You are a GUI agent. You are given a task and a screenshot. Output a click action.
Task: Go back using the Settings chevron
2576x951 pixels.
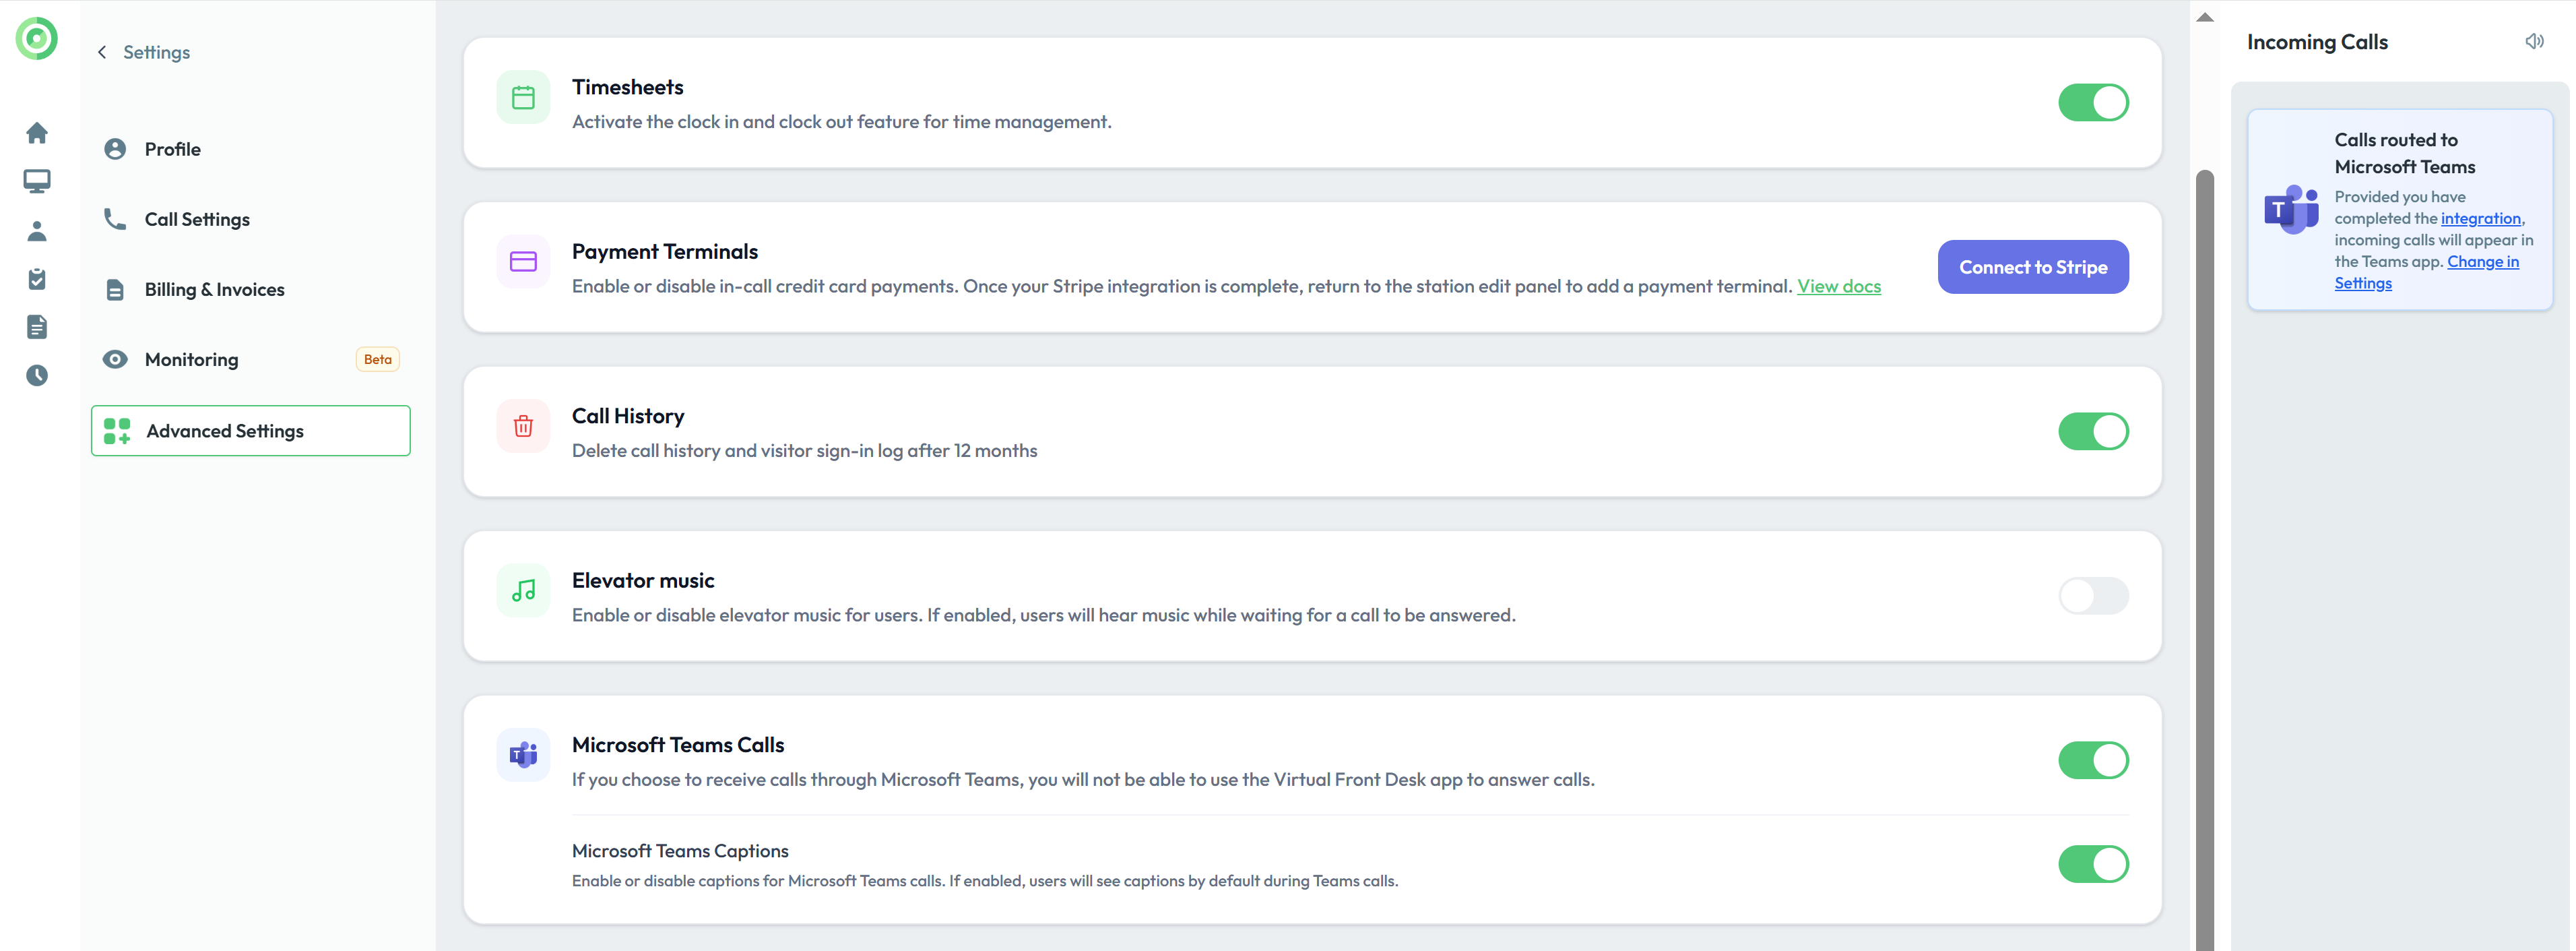102,52
